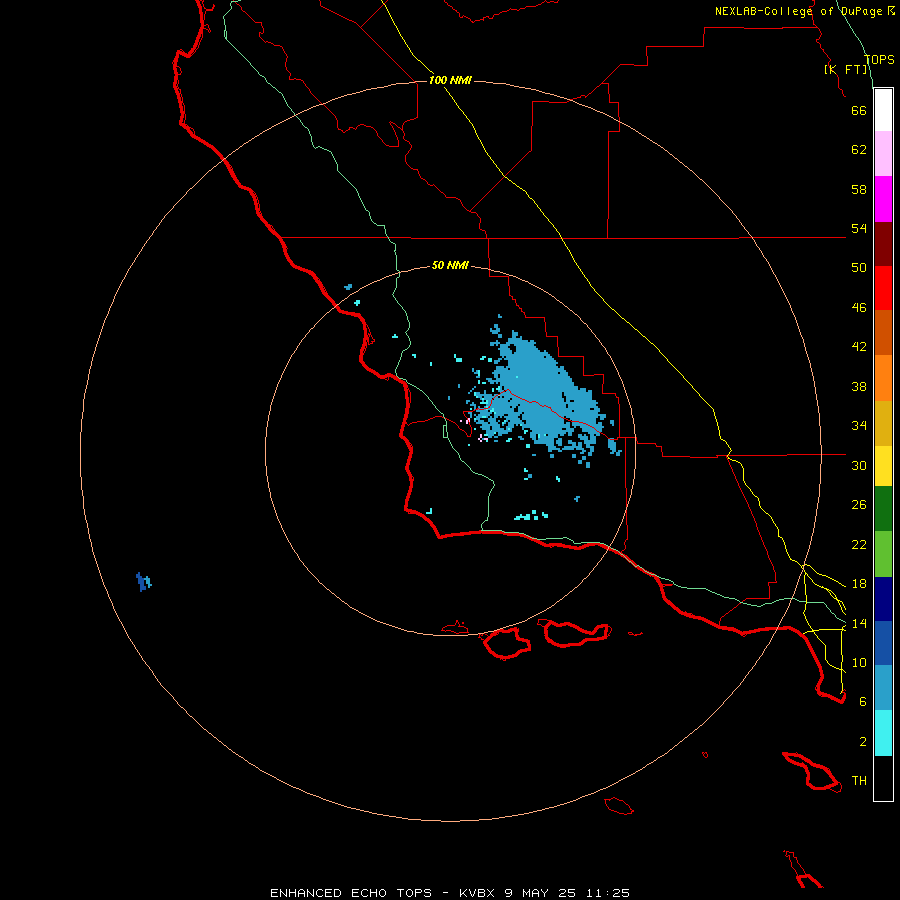
Task: Click the "TH" threshold legend label
Action: pyautogui.click(x=859, y=781)
